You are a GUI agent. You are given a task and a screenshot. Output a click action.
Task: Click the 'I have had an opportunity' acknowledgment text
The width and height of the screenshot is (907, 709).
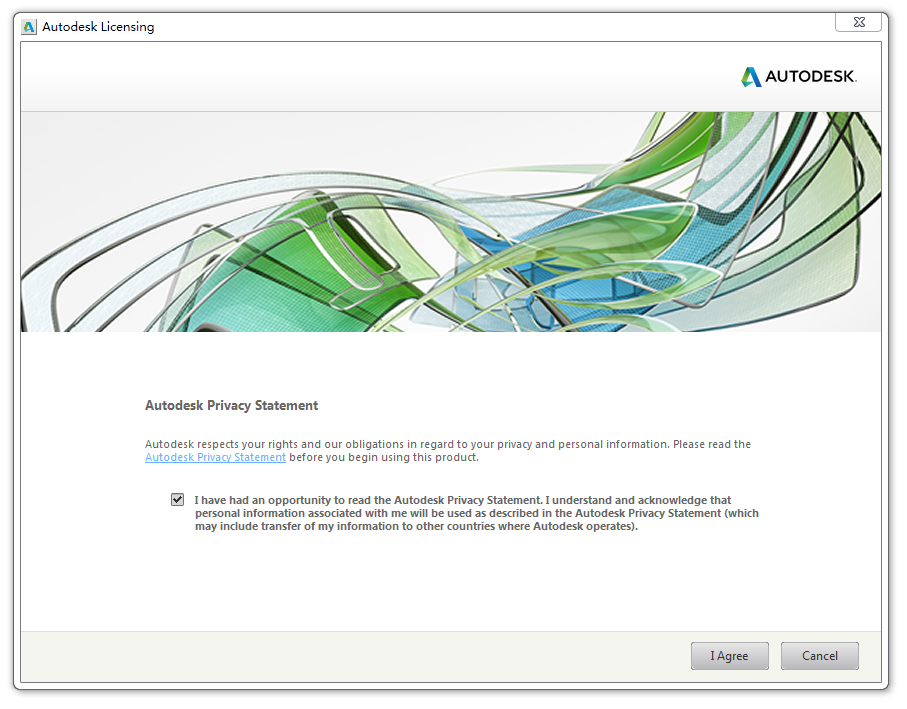477,513
